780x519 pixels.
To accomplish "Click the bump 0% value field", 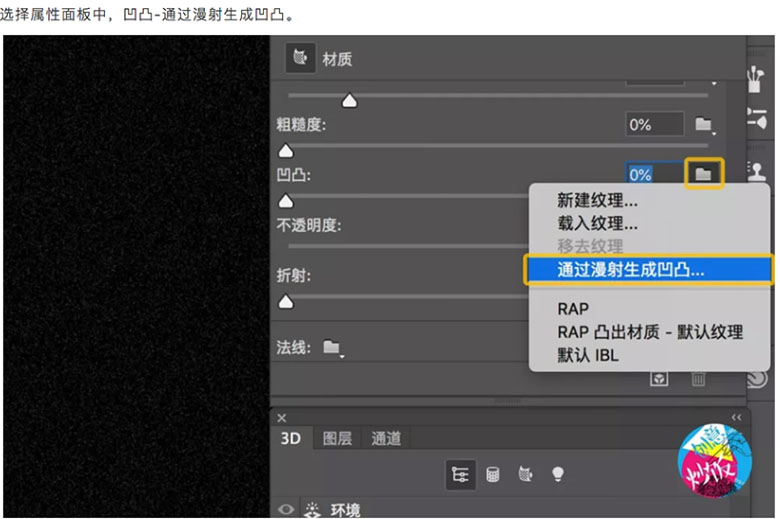I will [x=655, y=174].
